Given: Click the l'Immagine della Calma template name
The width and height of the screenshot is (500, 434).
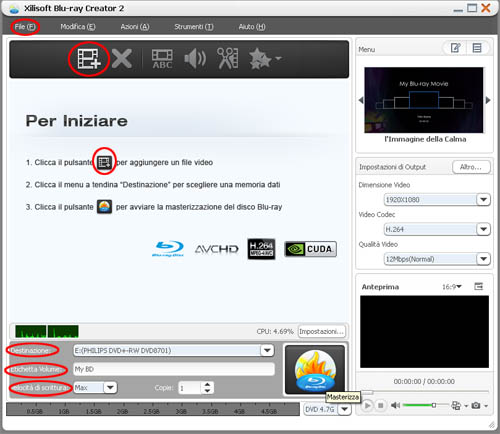Looking at the screenshot, I should point(425,139).
